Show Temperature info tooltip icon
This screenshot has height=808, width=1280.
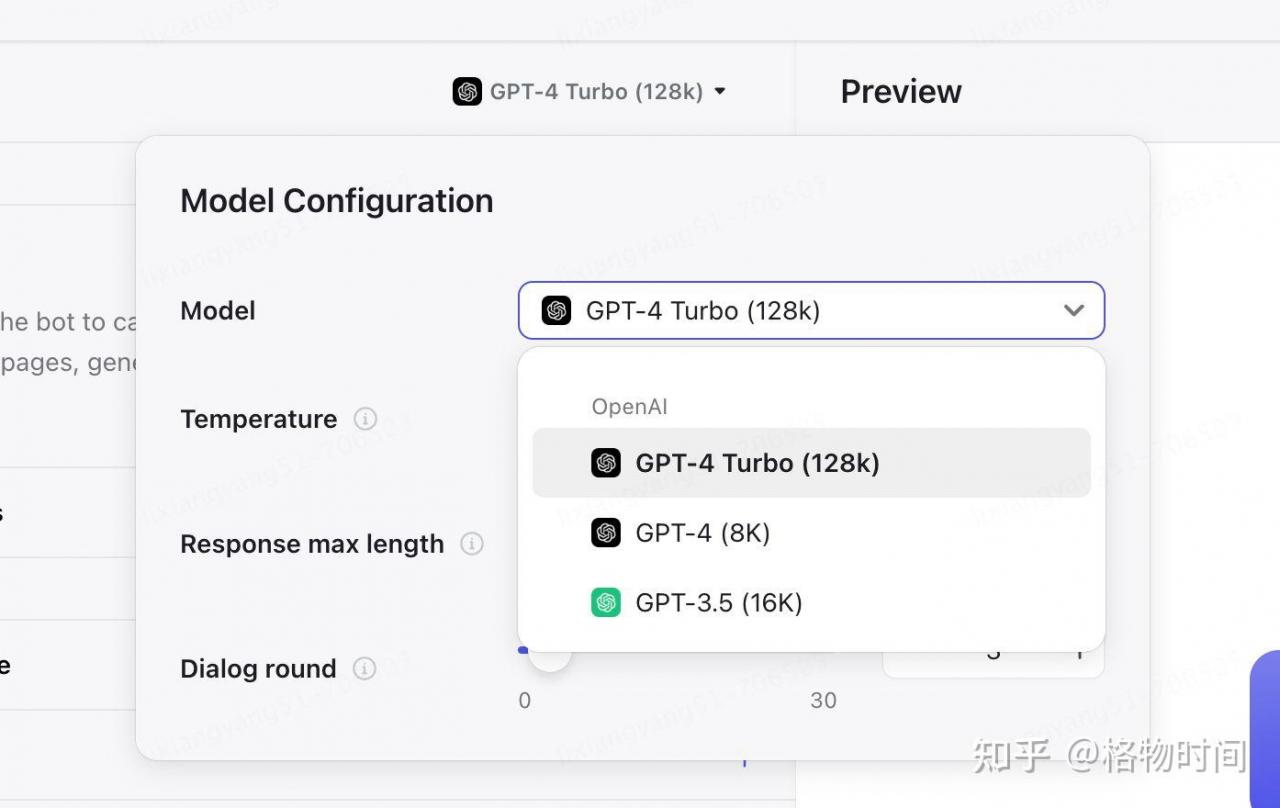366,419
